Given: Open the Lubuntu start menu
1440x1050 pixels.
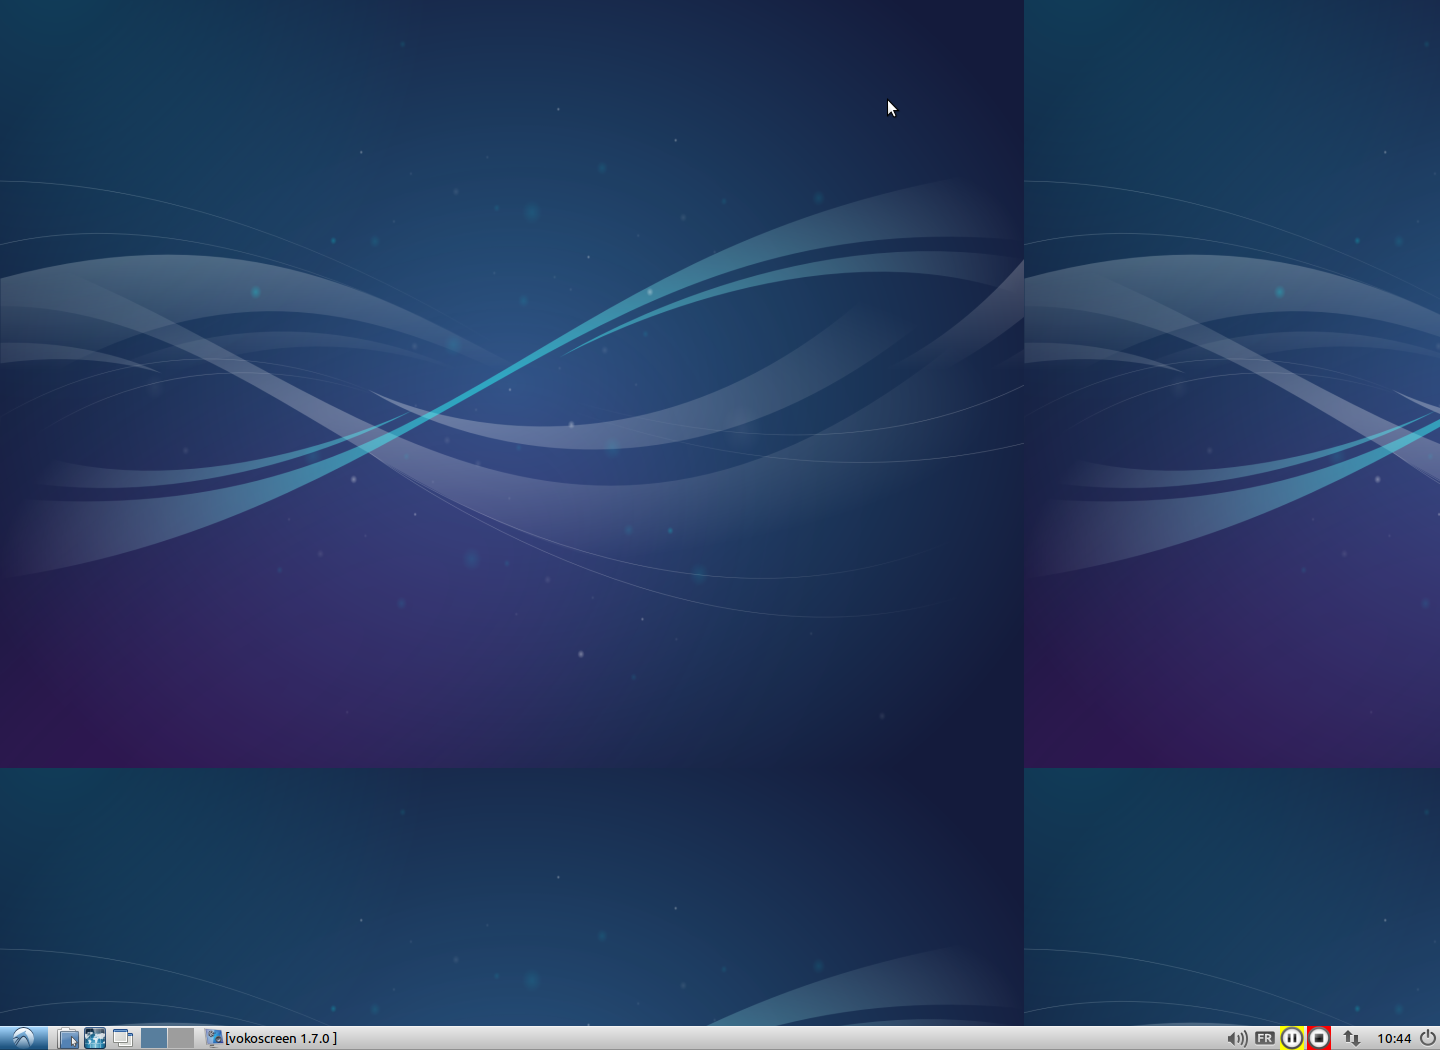Looking at the screenshot, I should pyautogui.click(x=23, y=1038).
